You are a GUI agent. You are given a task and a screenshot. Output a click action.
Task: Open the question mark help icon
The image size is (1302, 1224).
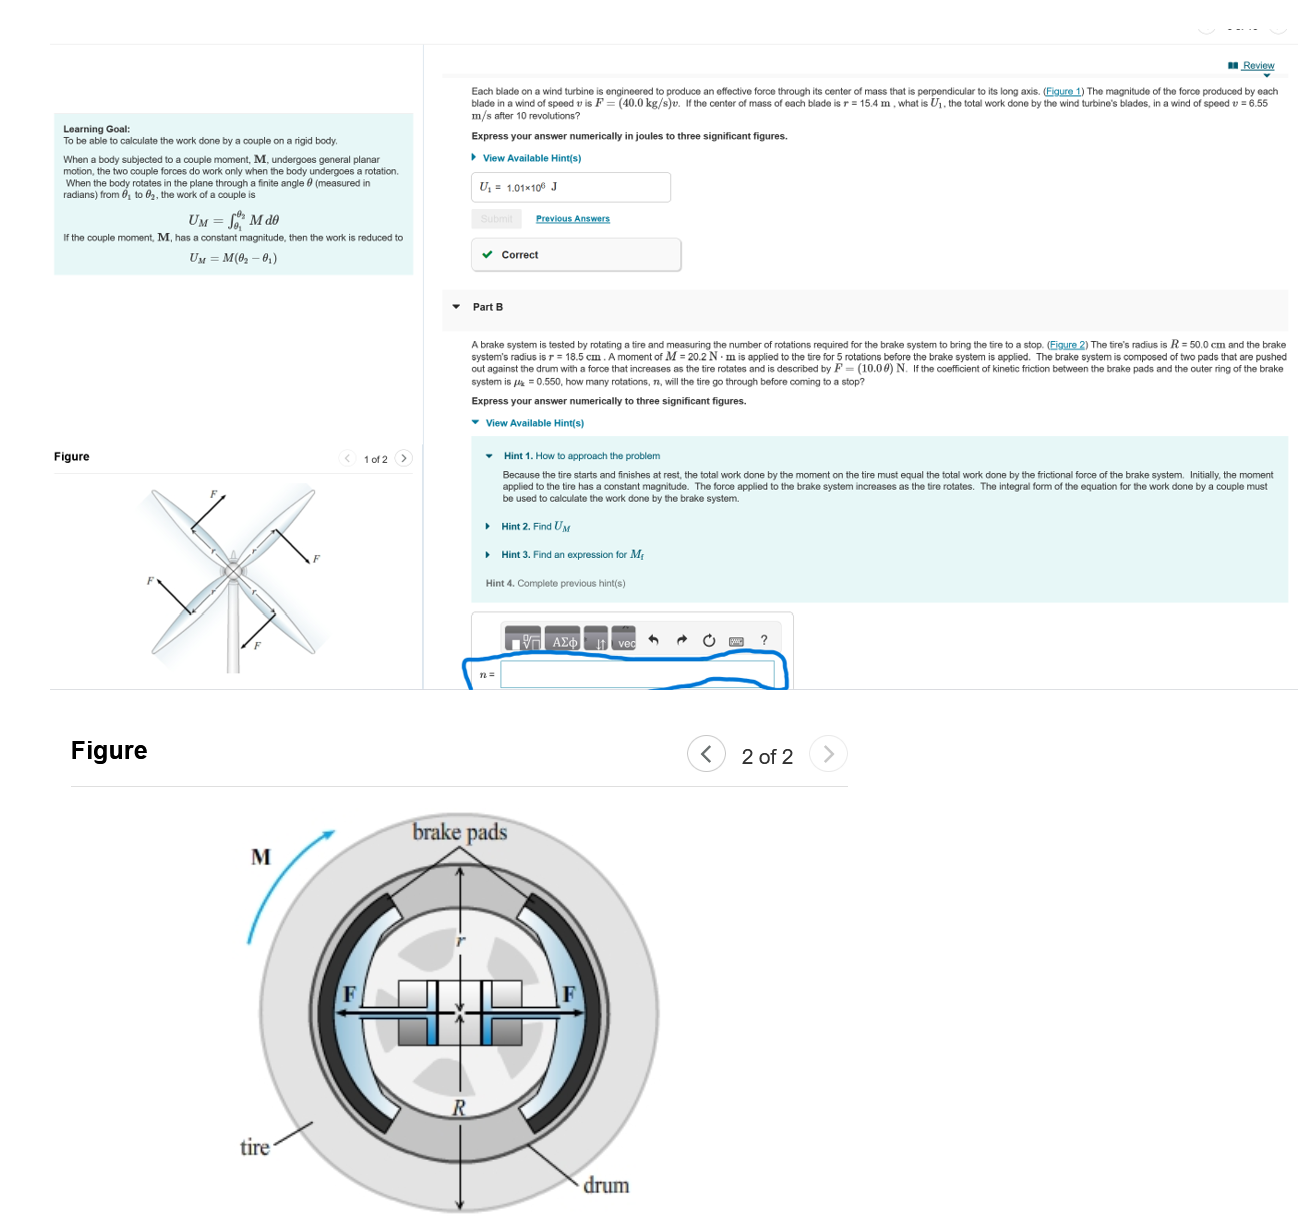(x=764, y=640)
